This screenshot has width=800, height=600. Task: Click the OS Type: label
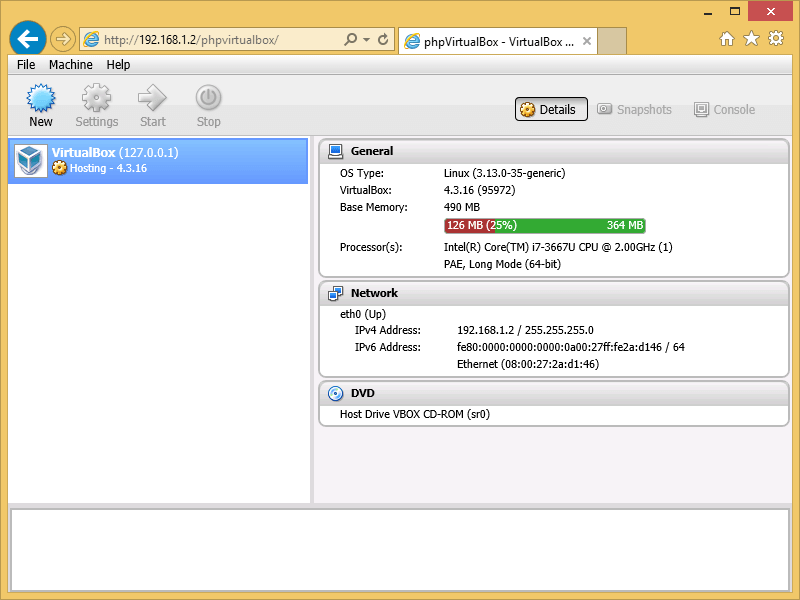pos(362,173)
